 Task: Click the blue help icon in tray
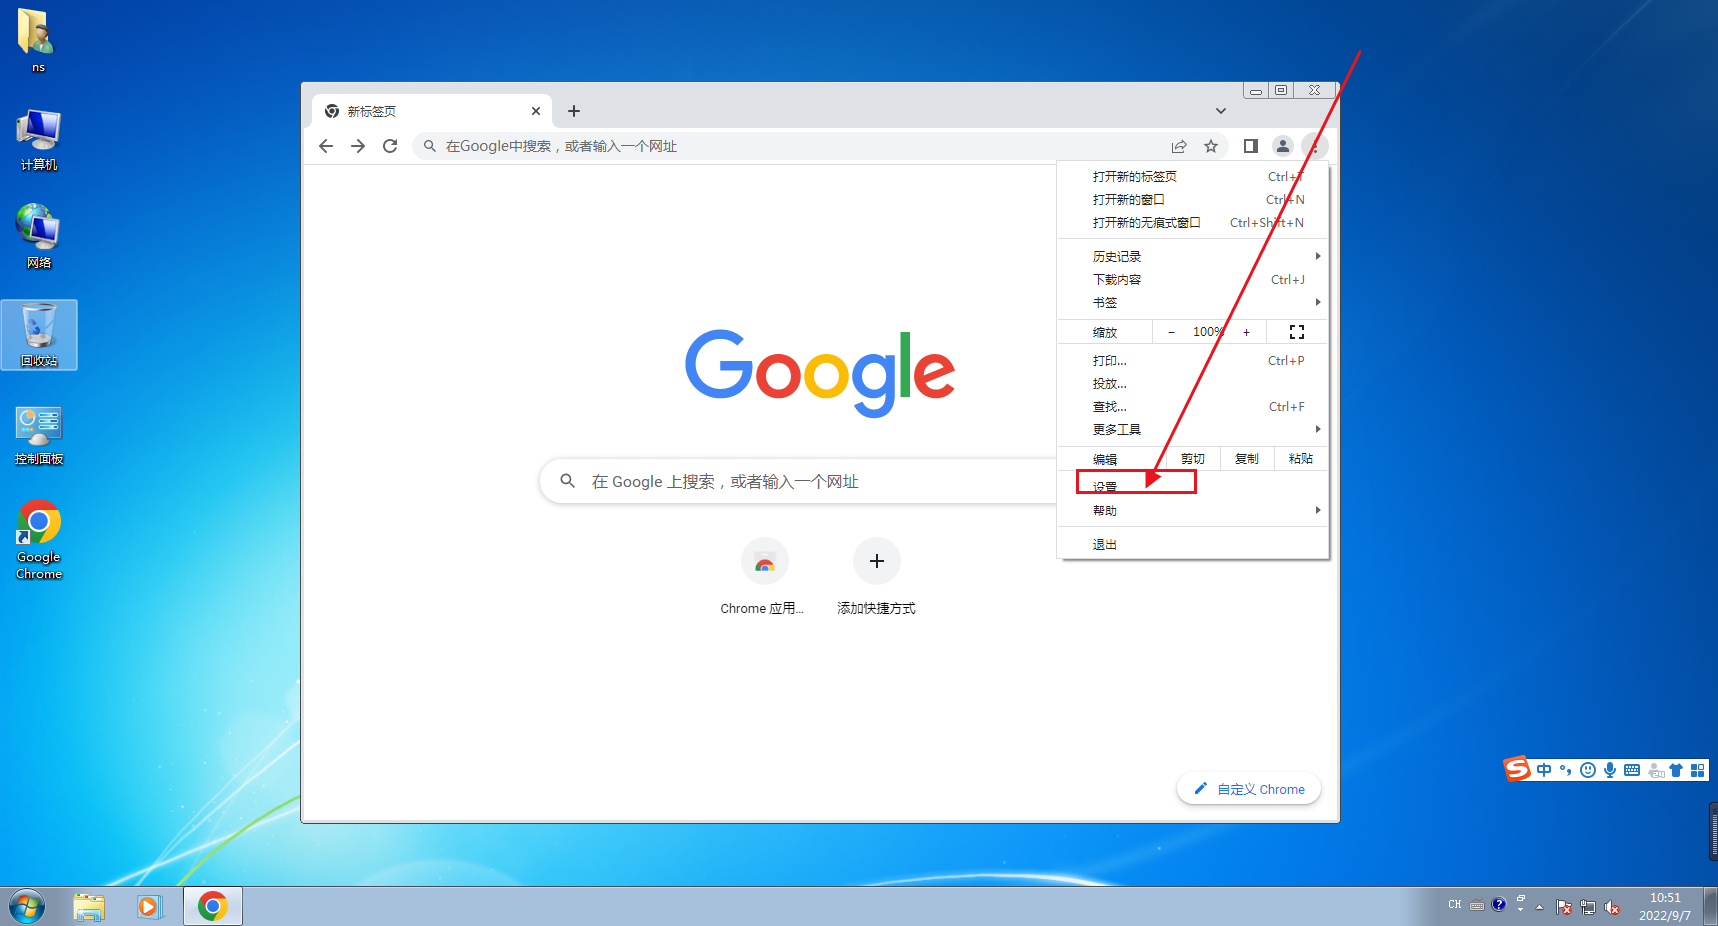coord(1498,904)
